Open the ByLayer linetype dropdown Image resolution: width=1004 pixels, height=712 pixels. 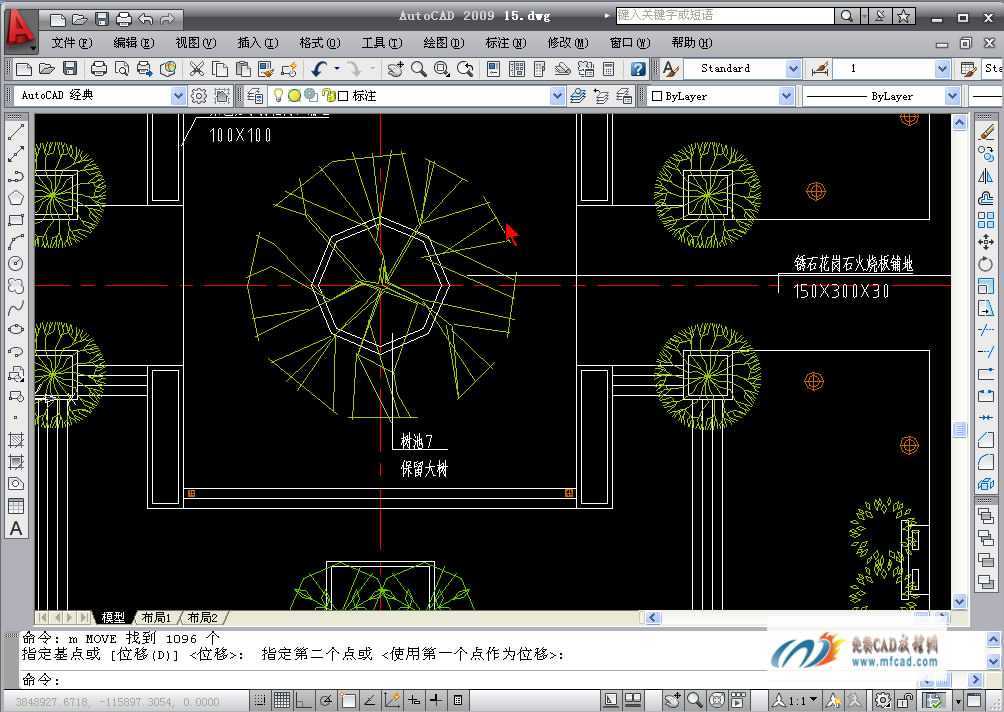tap(952, 96)
